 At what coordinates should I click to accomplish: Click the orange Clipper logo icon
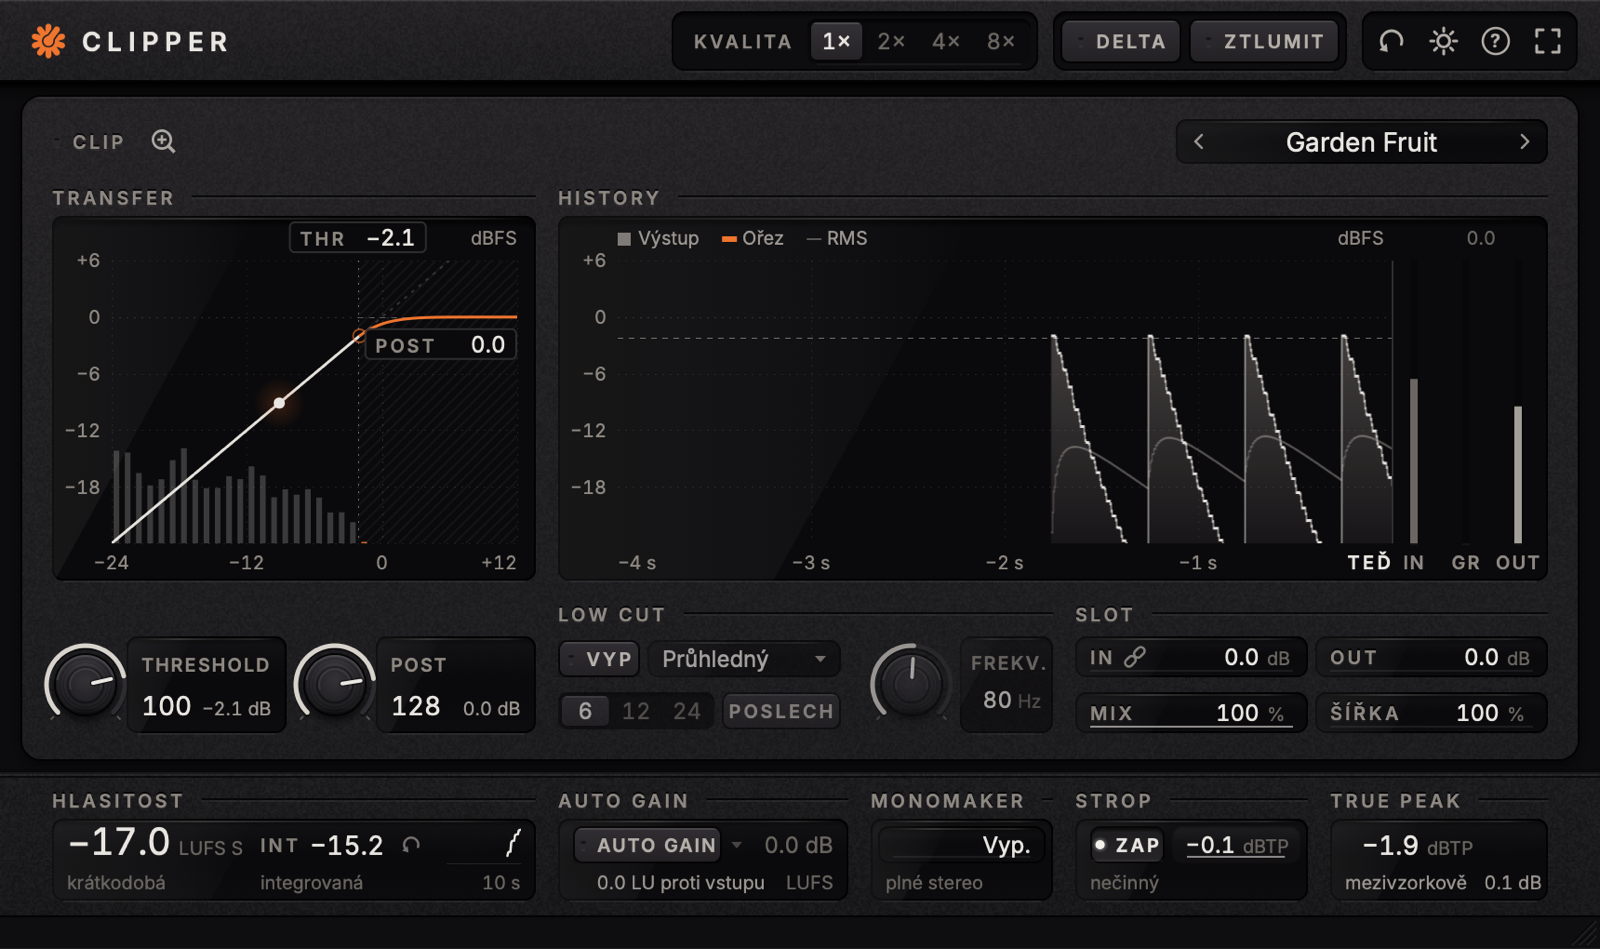pyautogui.click(x=48, y=41)
